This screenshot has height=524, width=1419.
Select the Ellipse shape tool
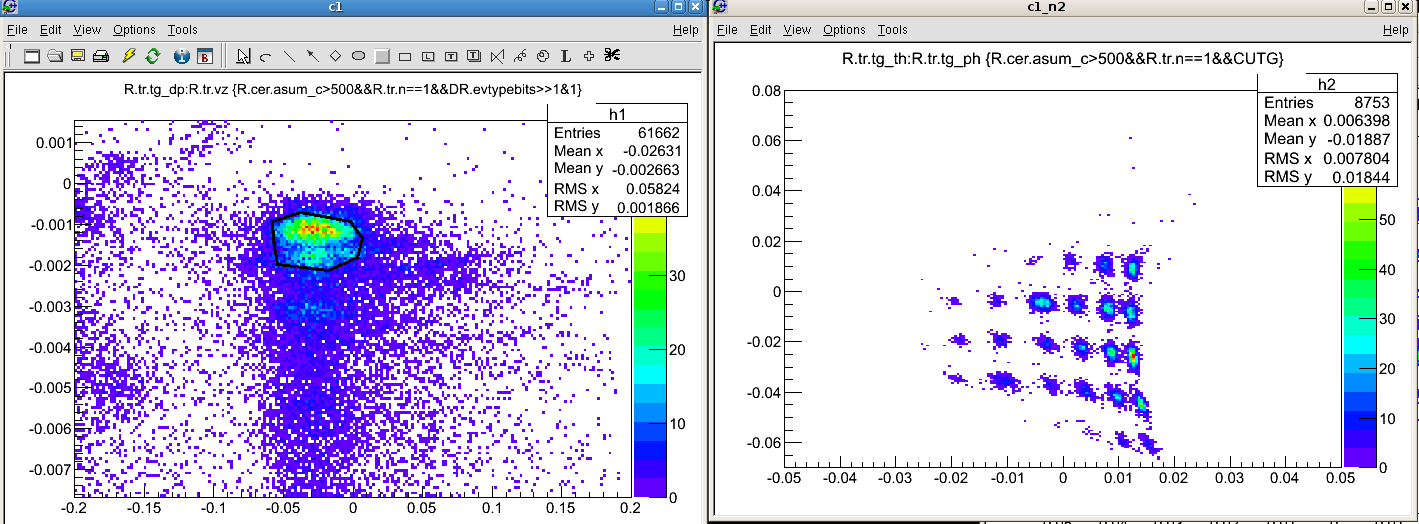(358, 56)
